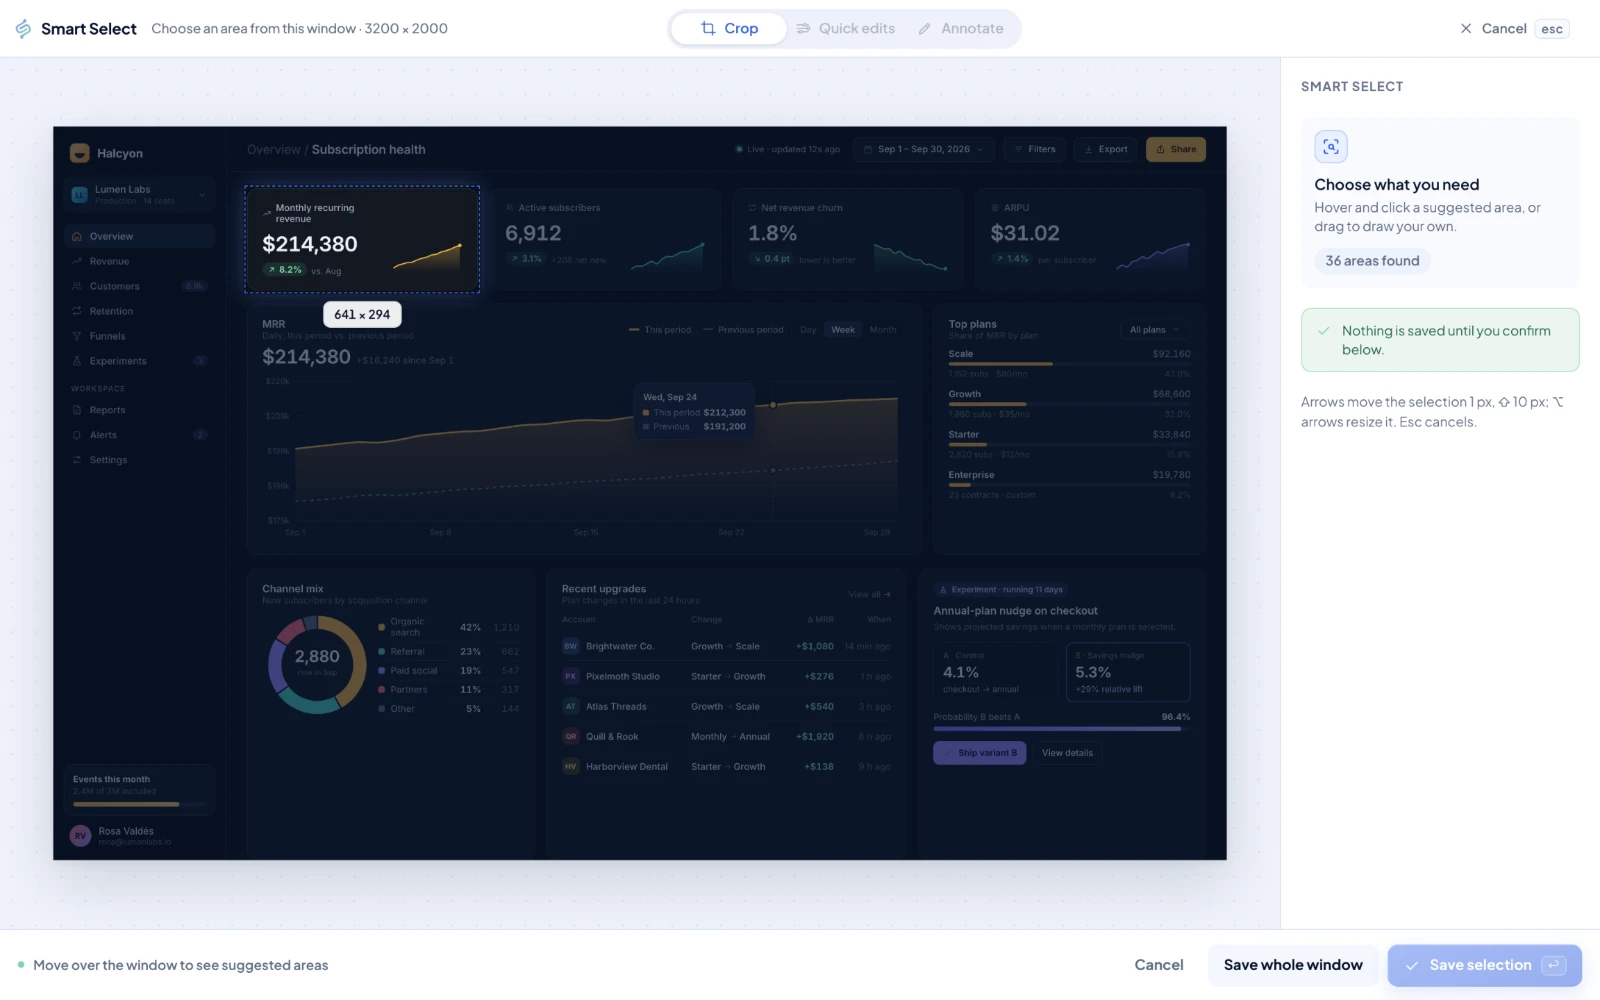The height and width of the screenshot is (1000, 1600).
Task: Click the View details button
Action: point(1067,753)
